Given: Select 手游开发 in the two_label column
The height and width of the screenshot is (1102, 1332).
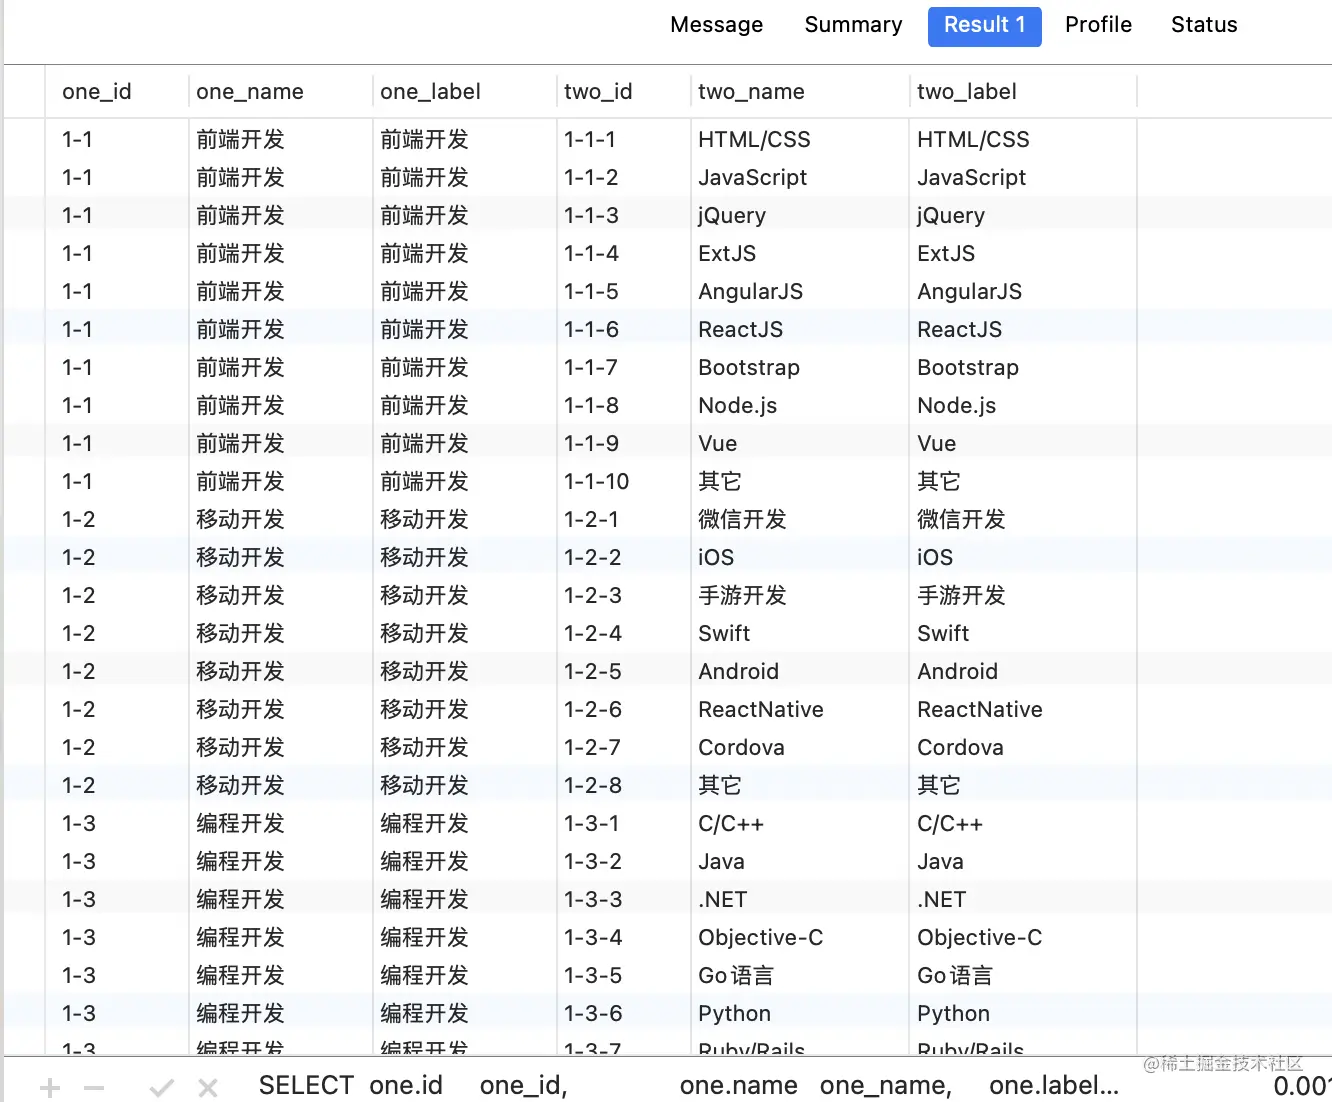Looking at the screenshot, I should click(x=961, y=596).
